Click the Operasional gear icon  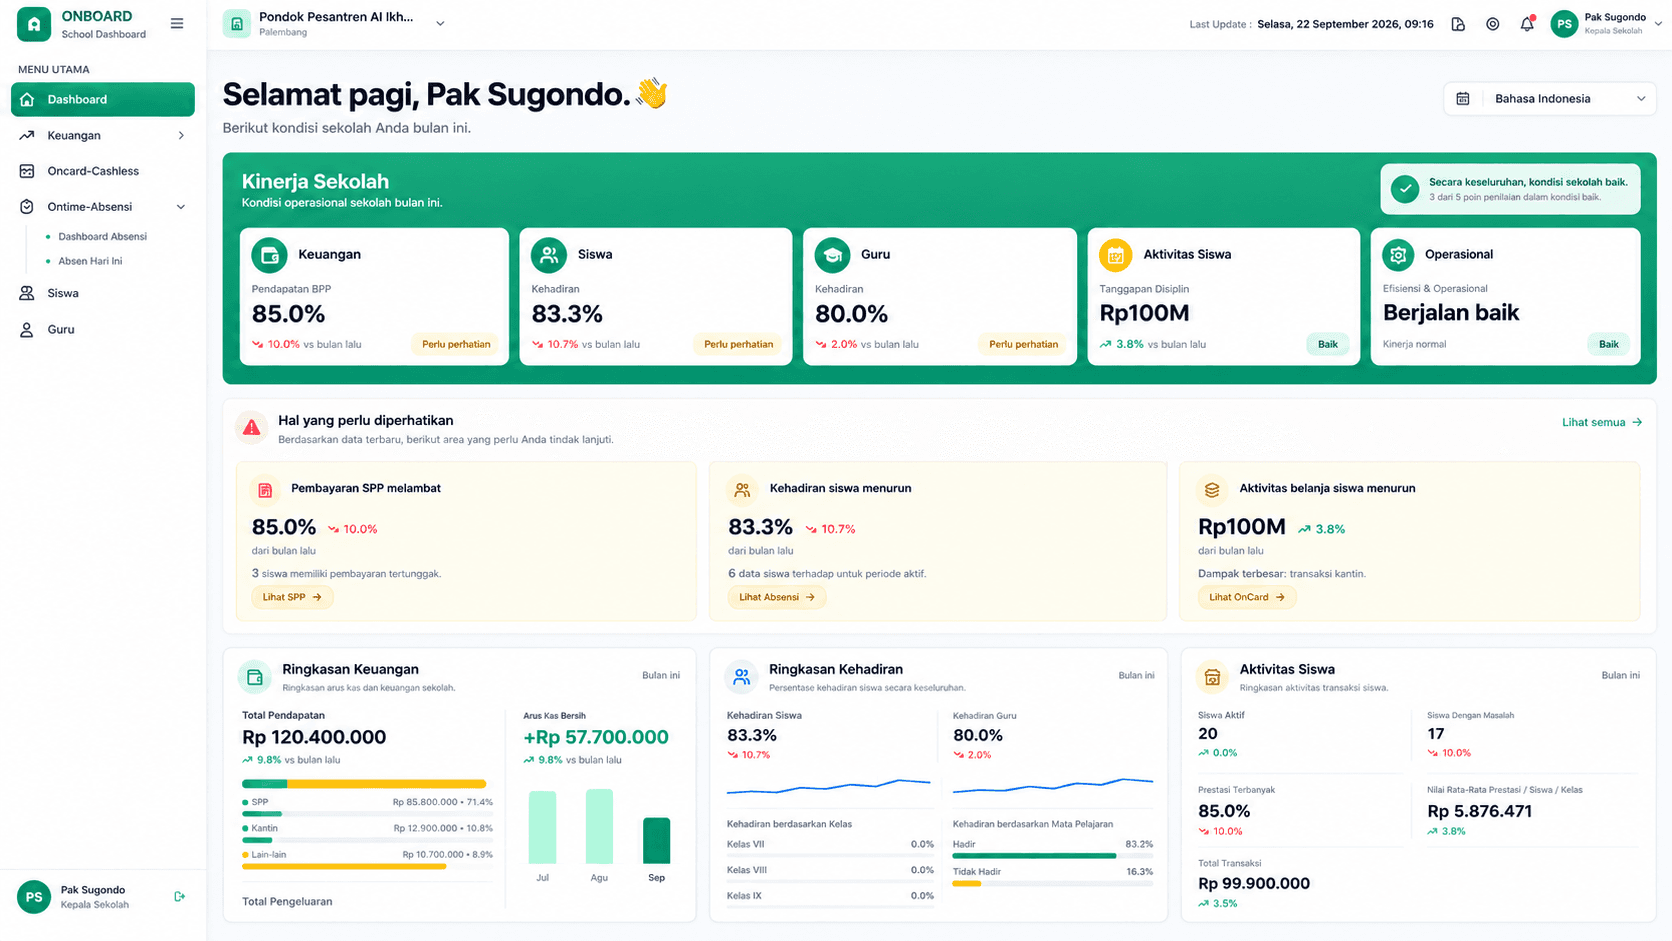coord(1399,255)
